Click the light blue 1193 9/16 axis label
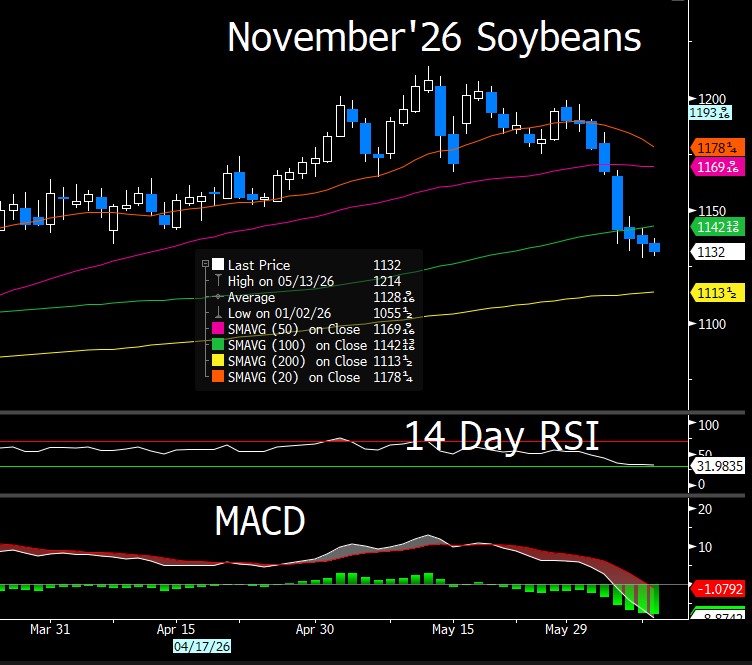Screen dimensions: 752x665 point(710,113)
